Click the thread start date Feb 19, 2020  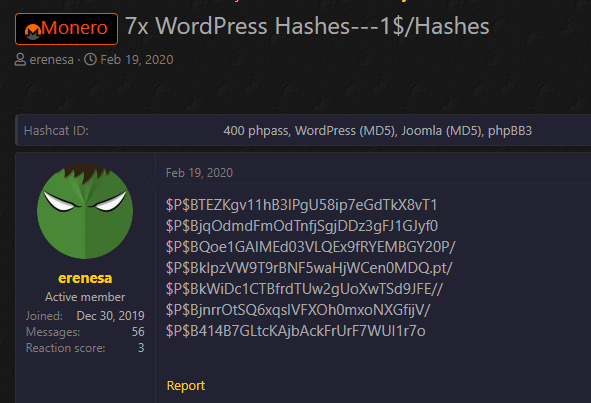point(137,60)
